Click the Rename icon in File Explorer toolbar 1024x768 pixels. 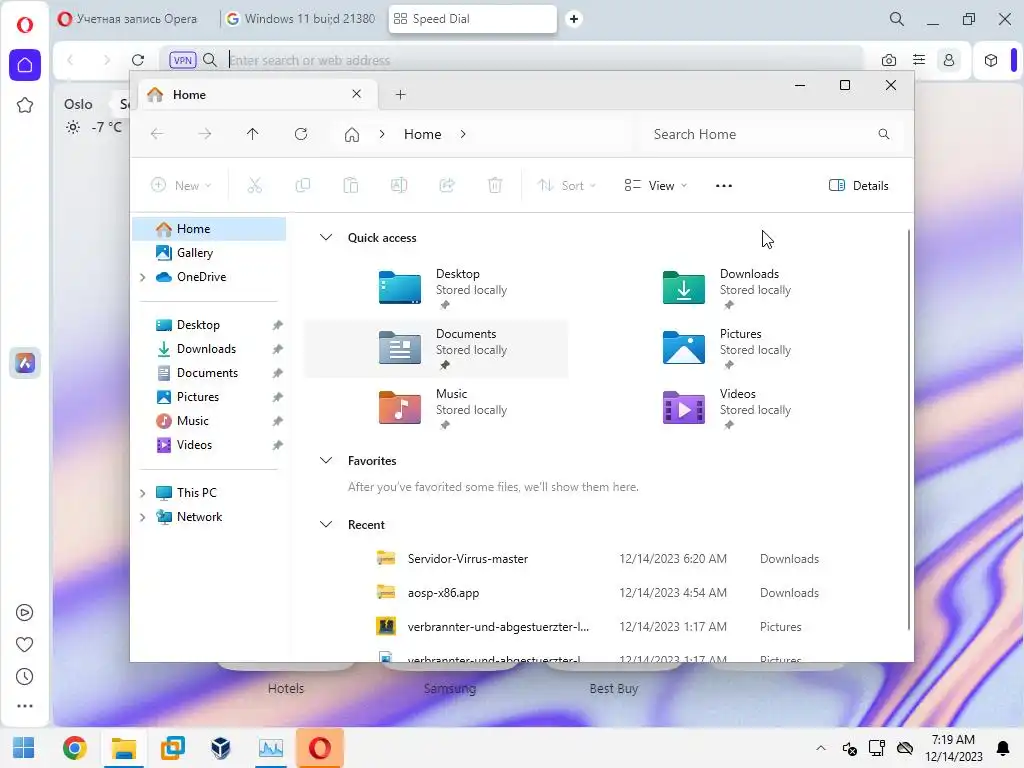pyautogui.click(x=399, y=185)
